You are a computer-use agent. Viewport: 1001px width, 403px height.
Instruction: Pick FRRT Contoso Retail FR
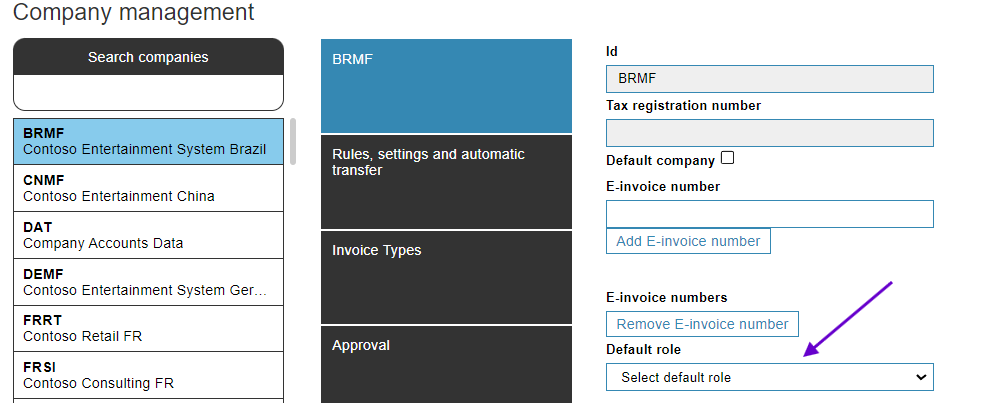click(x=148, y=328)
